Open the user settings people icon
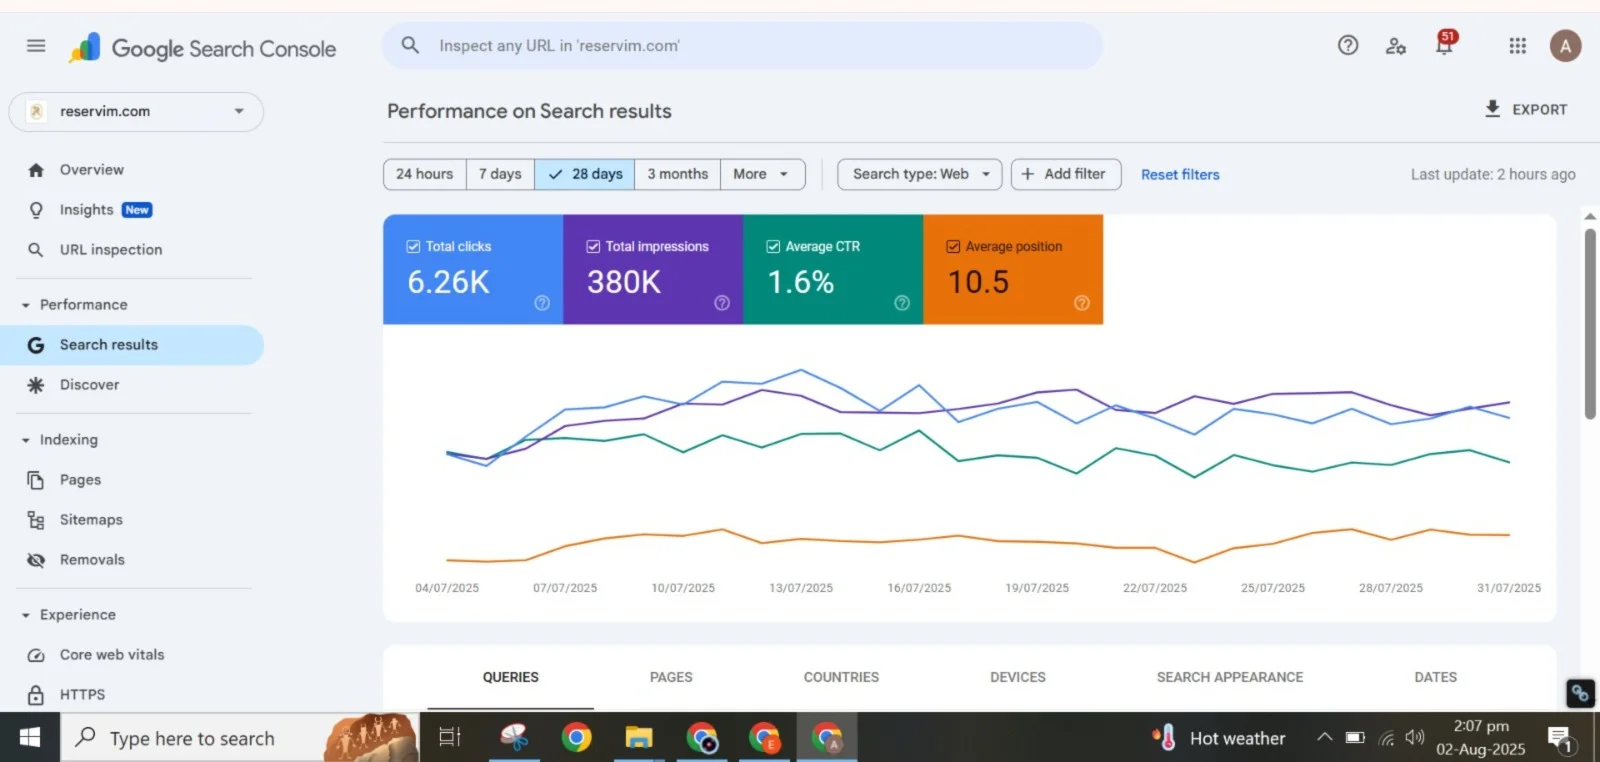 tap(1396, 46)
